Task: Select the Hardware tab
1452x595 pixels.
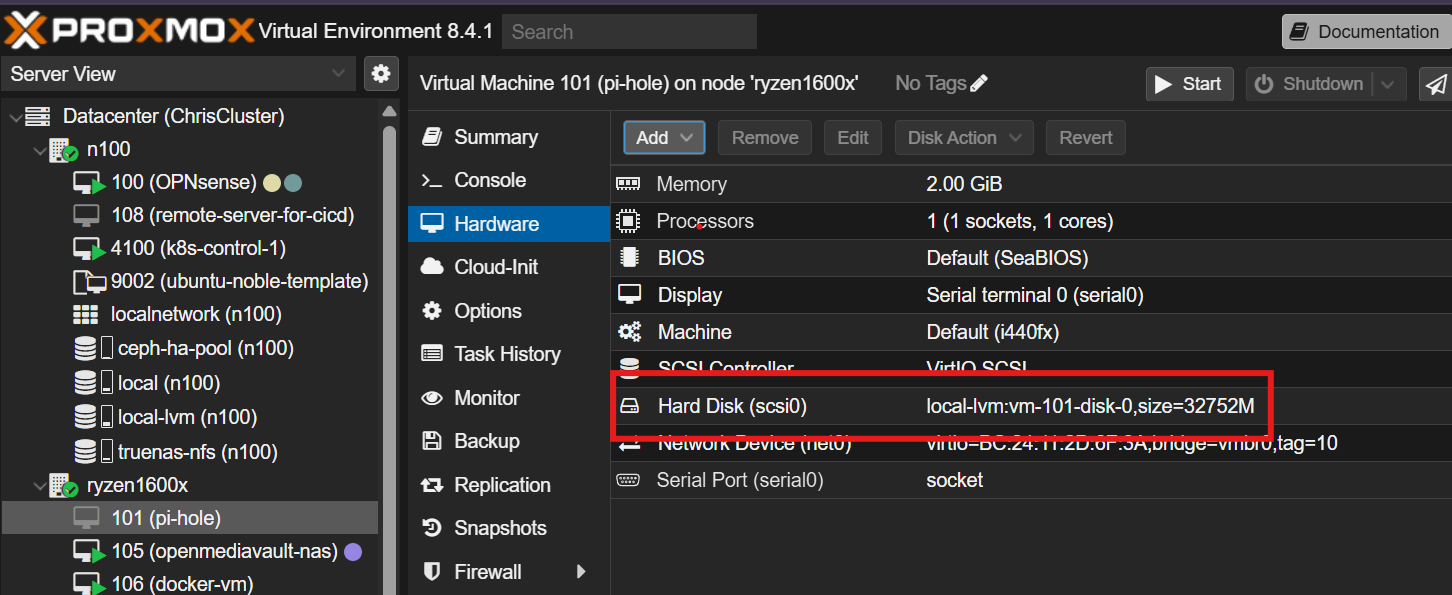Action: point(509,224)
